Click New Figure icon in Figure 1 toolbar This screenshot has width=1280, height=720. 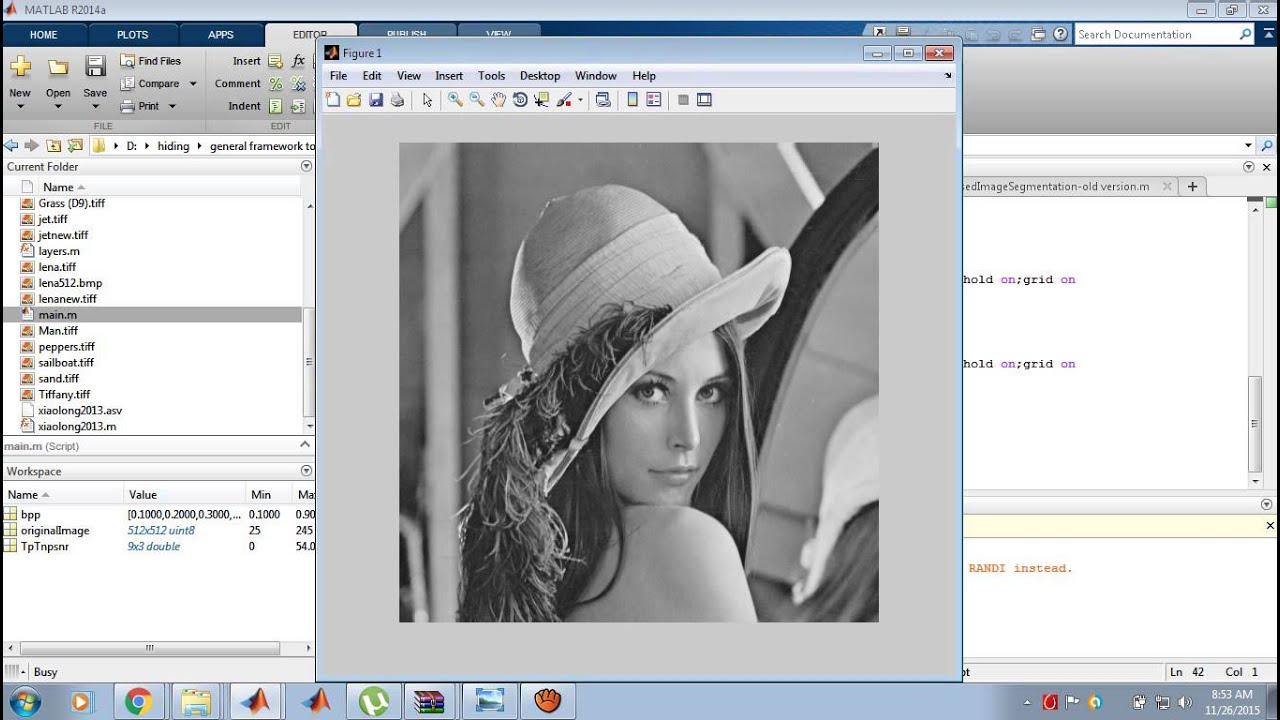[333, 100]
